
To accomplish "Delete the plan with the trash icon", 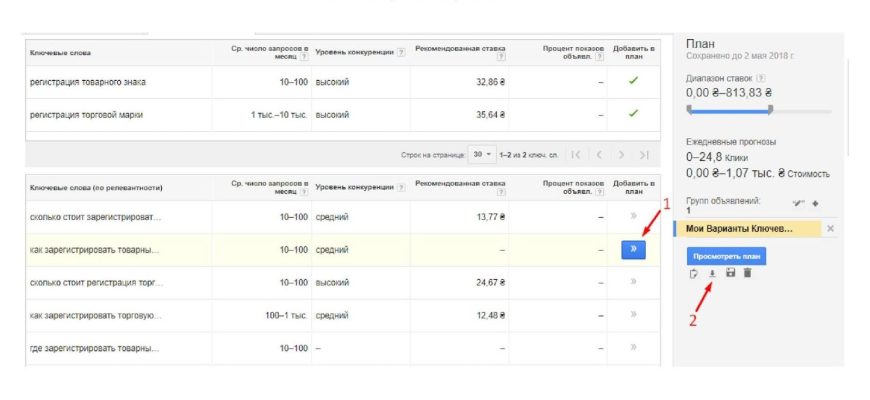I will point(747,273).
